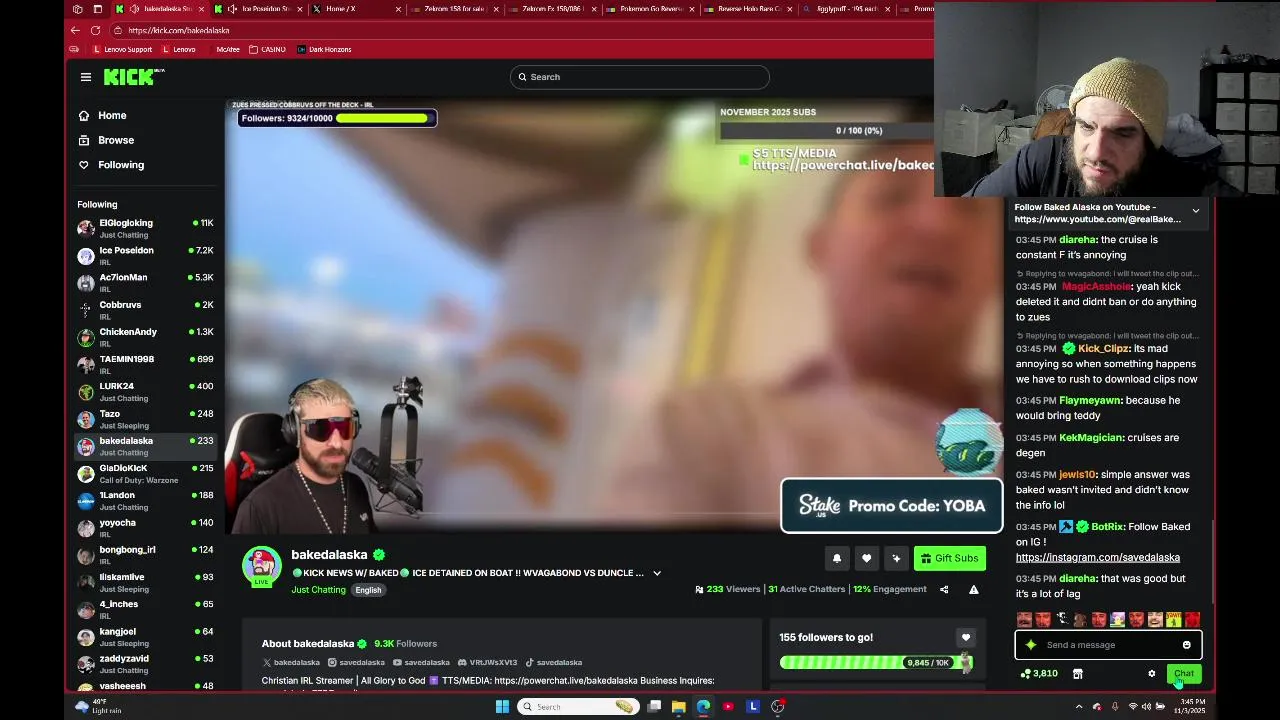Switch to Ice Poseidon browser tab

click(260, 9)
